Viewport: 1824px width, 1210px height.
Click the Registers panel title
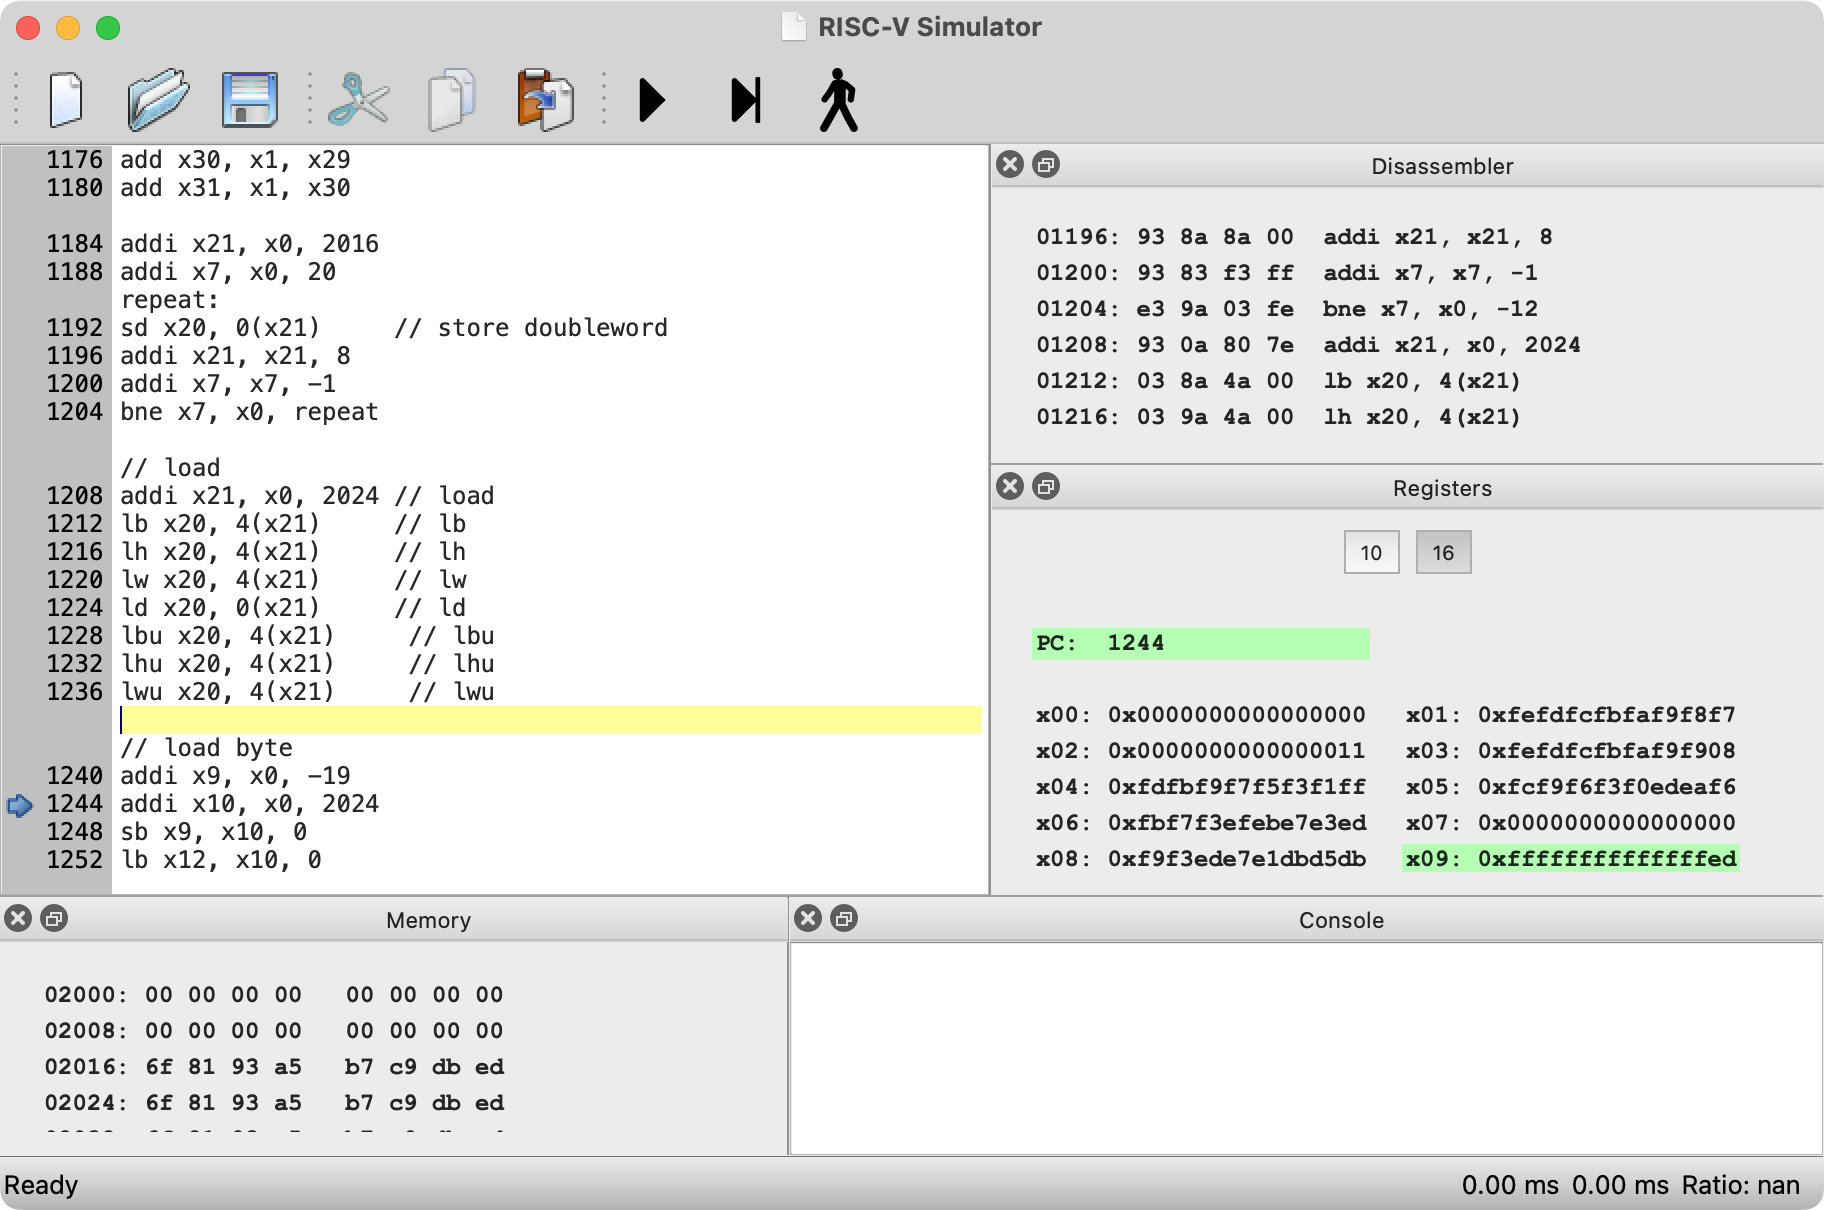point(1442,488)
